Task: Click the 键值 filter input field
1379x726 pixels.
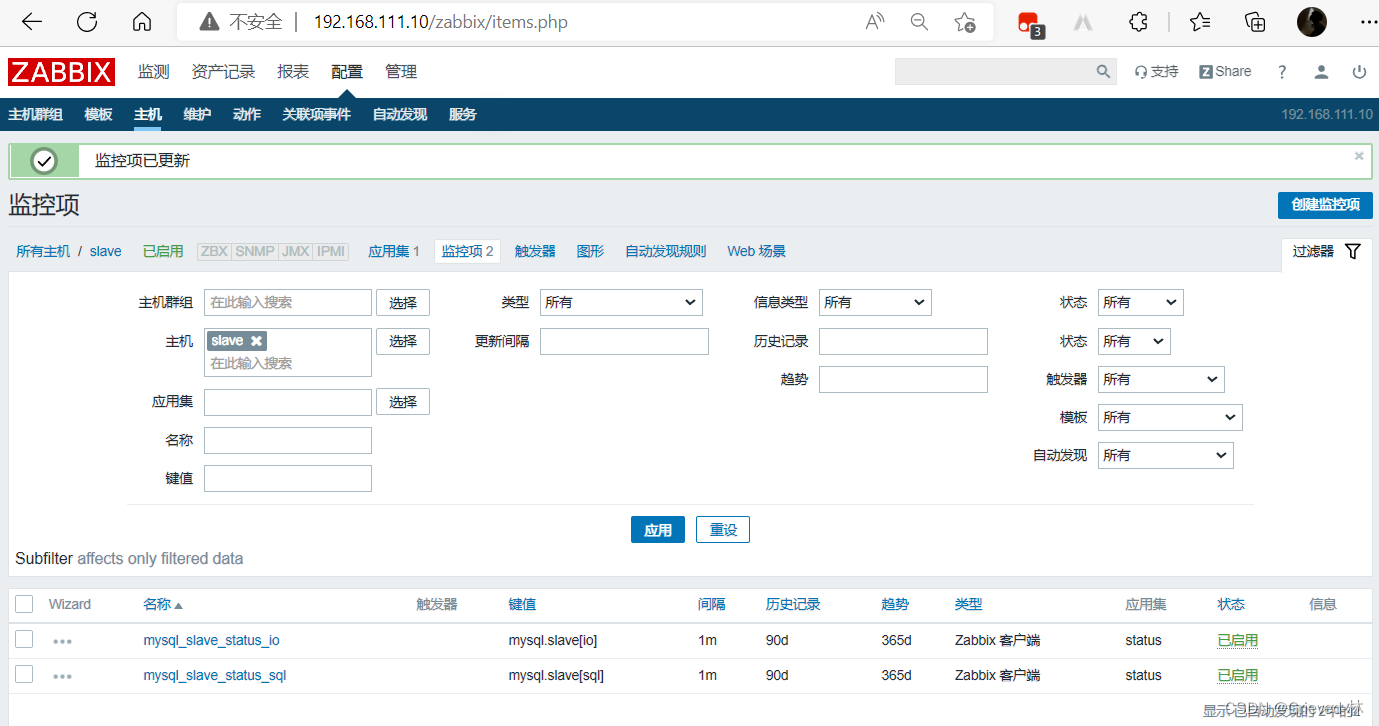Action: 288,478
